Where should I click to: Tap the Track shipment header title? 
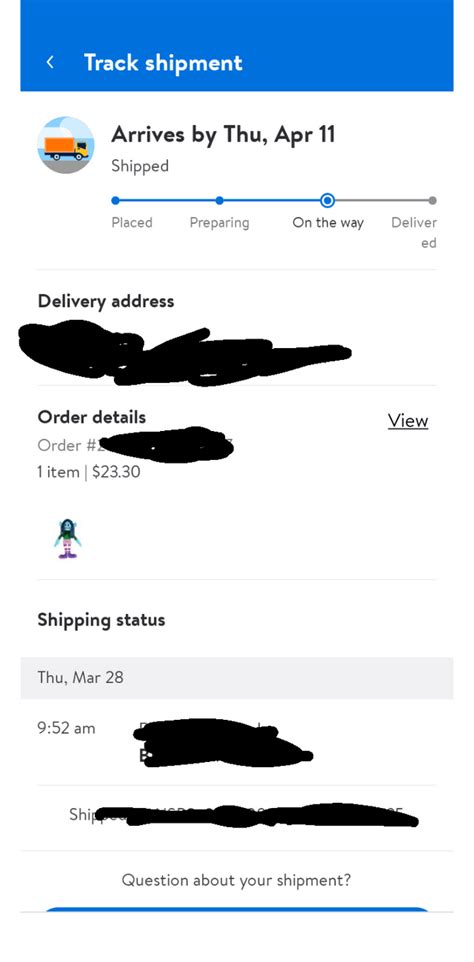point(163,63)
